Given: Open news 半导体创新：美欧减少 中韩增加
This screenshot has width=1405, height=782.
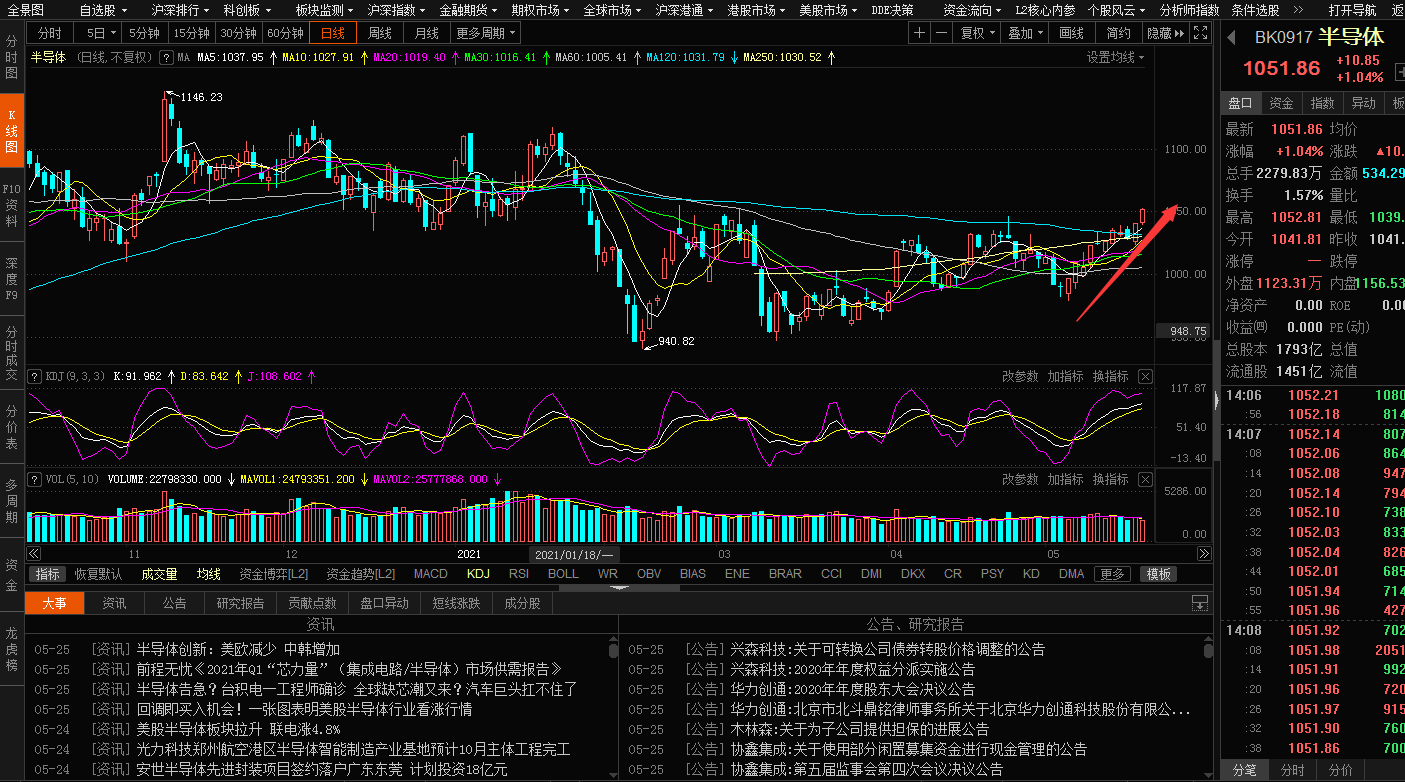Looking at the screenshot, I should (x=238, y=649).
